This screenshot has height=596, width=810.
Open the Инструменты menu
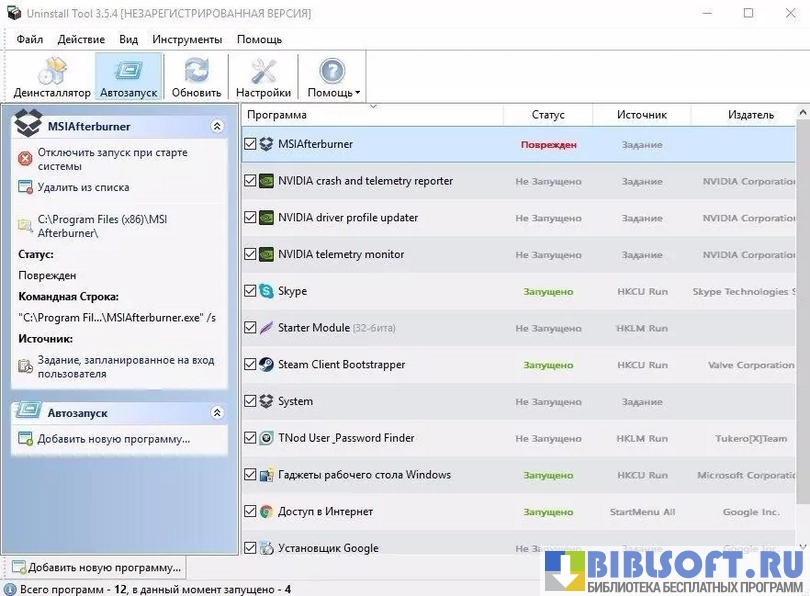187,39
